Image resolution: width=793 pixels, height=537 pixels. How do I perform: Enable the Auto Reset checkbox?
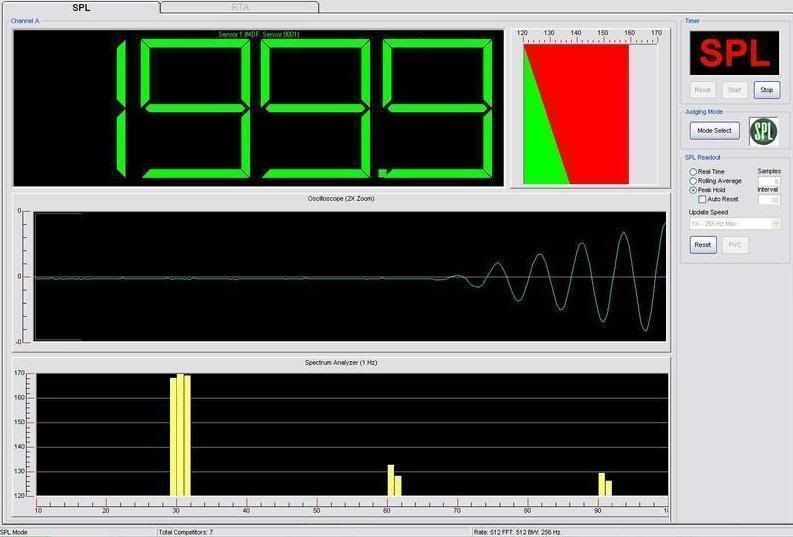pos(702,199)
